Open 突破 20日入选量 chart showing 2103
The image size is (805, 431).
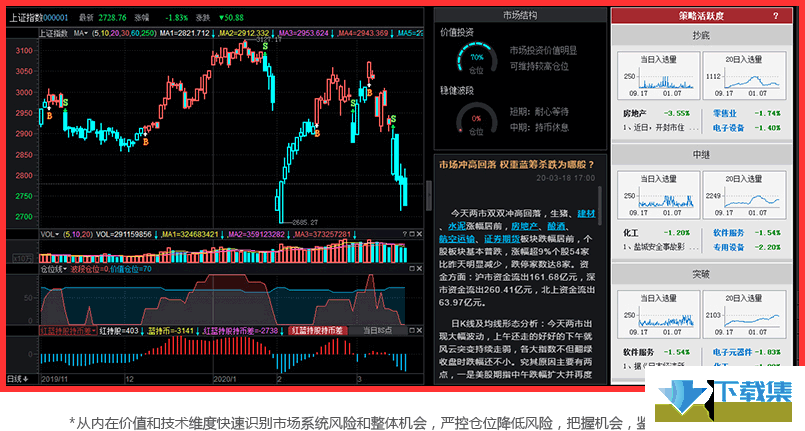click(x=744, y=315)
